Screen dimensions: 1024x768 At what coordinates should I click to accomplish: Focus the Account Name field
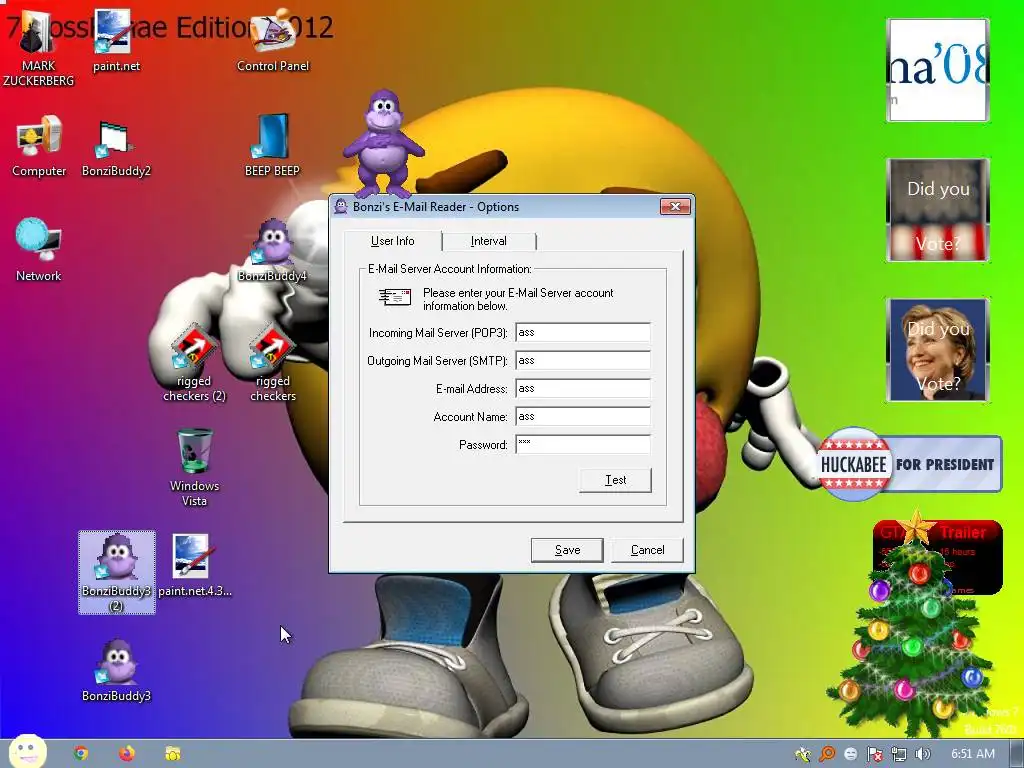coord(583,417)
